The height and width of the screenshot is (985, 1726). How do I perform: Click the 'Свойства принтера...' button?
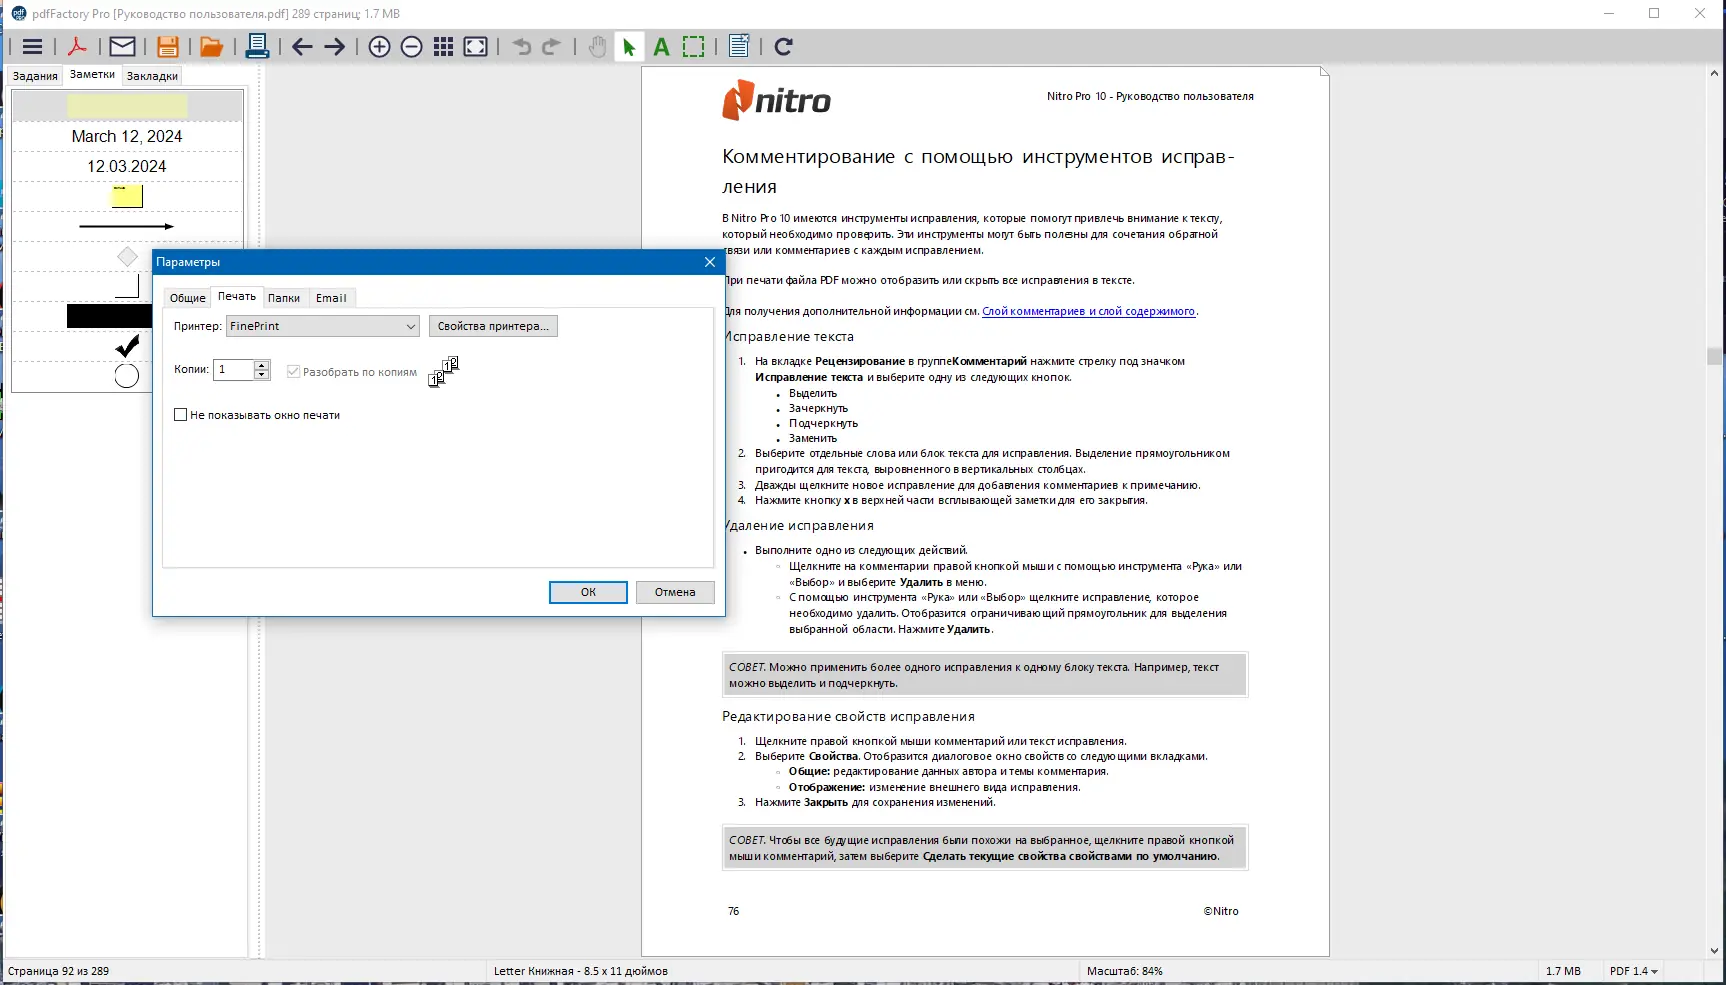(x=493, y=326)
